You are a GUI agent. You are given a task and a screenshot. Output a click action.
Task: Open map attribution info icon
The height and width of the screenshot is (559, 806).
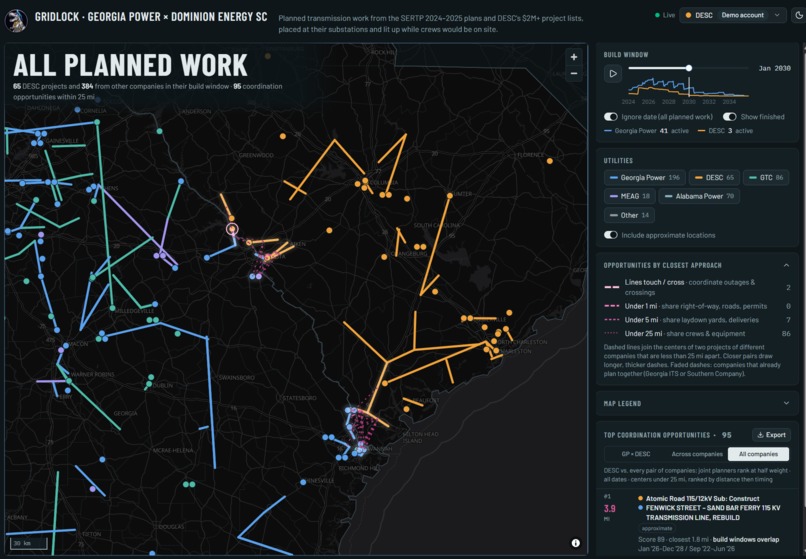pyautogui.click(x=576, y=543)
